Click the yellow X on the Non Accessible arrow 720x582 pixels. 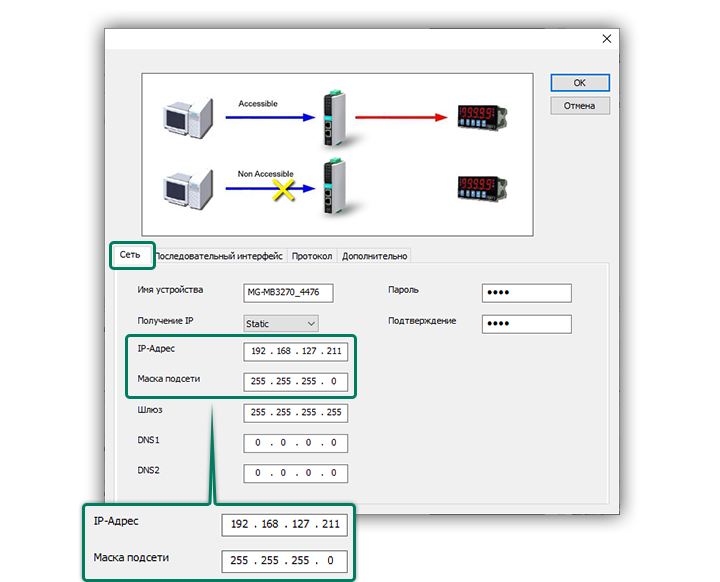[x=283, y=188]
